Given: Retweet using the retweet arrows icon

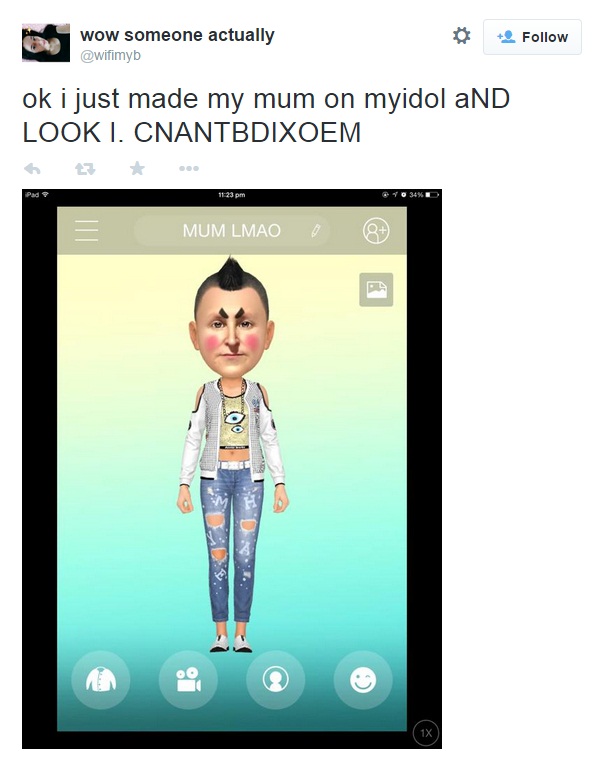Looking at the screenshot, I should tap(85, 169).
